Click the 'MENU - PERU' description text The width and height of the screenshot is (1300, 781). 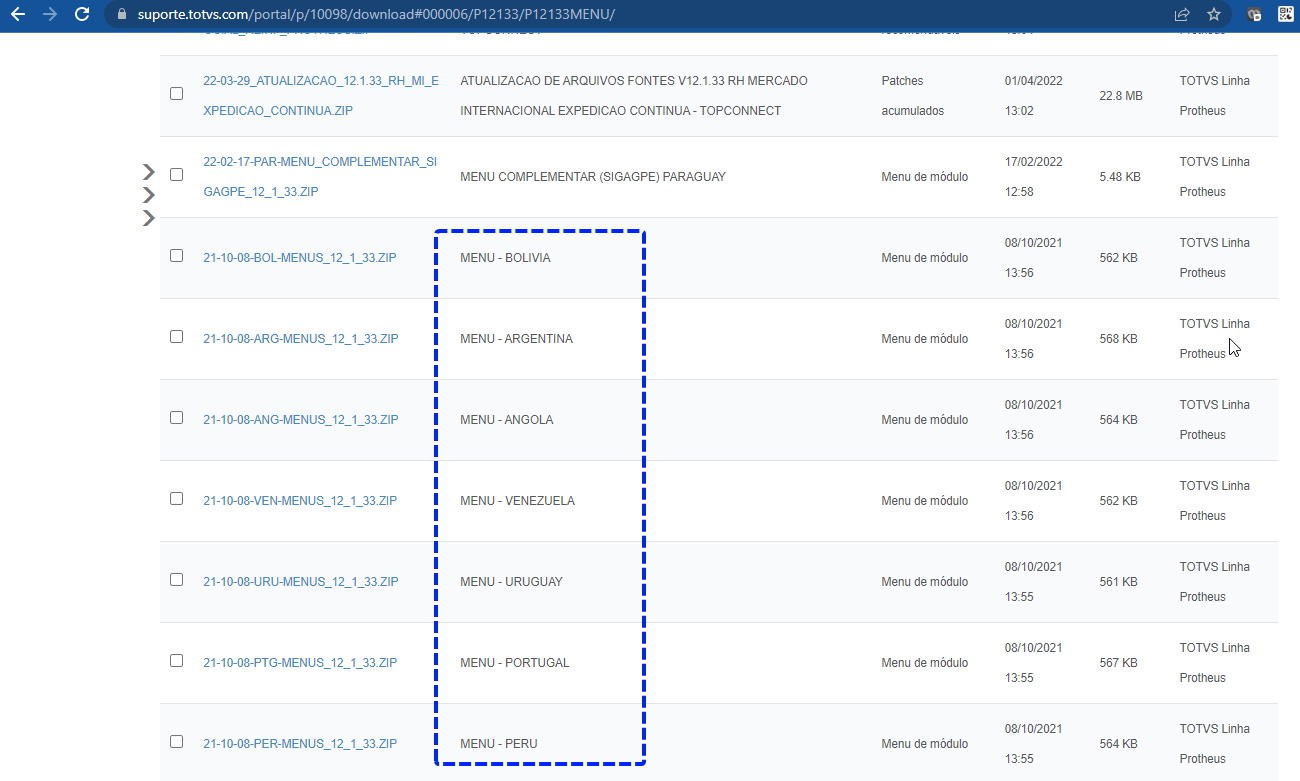(x=499, y=744)
